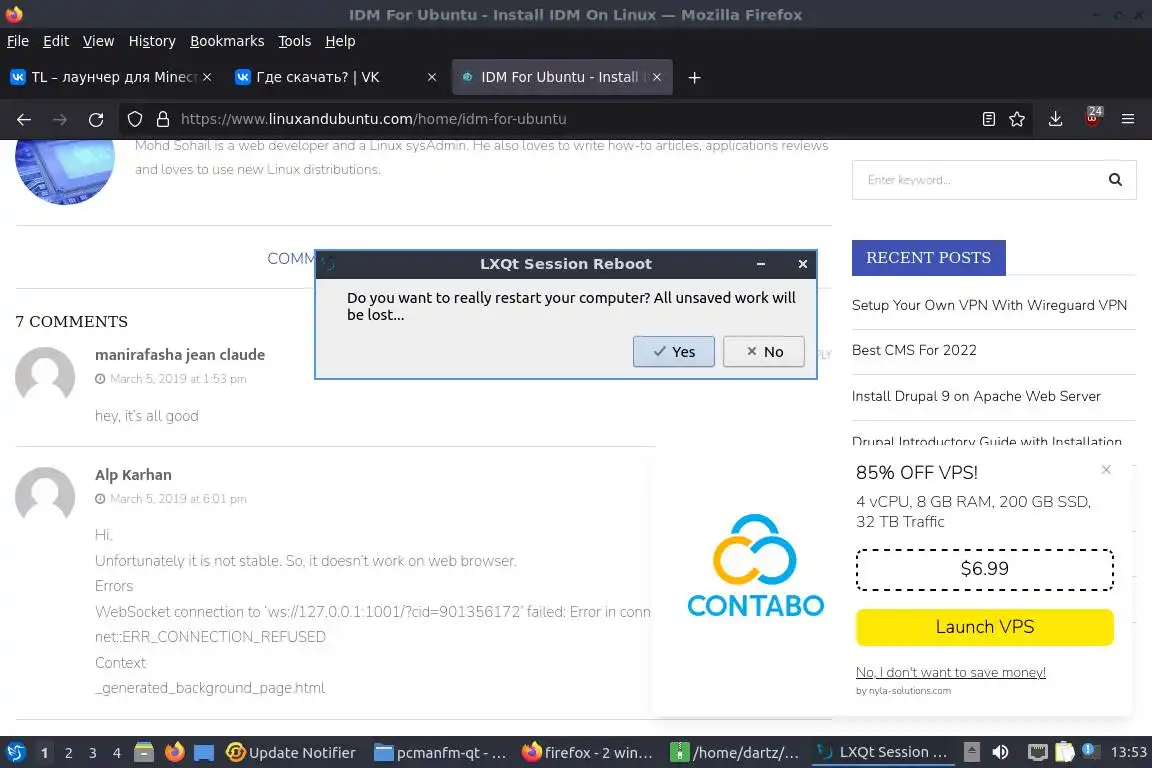Viewport: 1152px width, 768px height.
Task: Click the $6.99 coupon box
Action: [x=984, y=569]
